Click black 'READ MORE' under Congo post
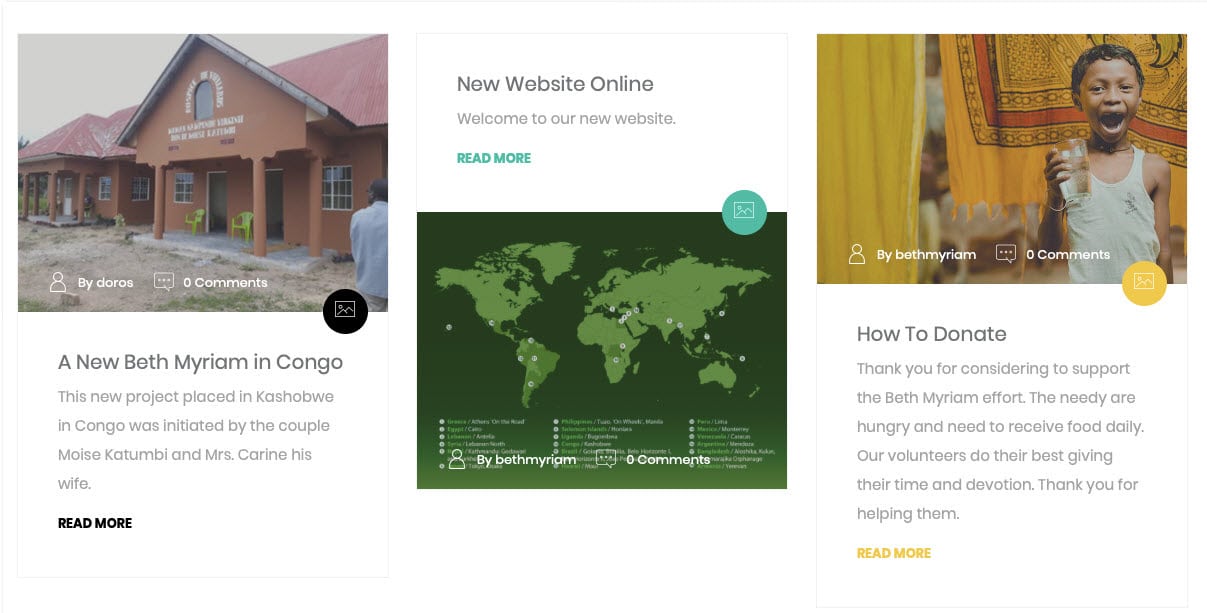 click(95, 523)
